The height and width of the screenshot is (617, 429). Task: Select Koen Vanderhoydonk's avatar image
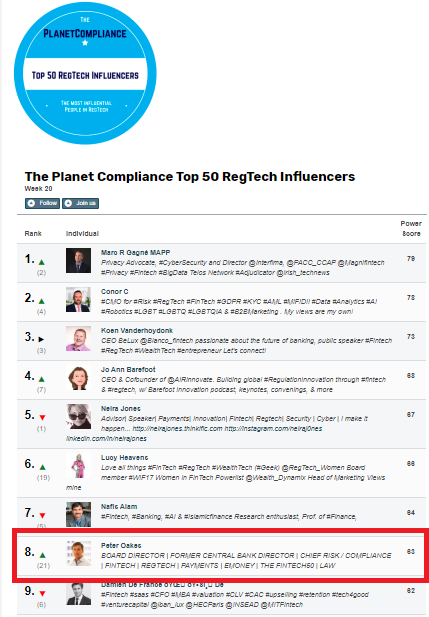coord(78,338)
